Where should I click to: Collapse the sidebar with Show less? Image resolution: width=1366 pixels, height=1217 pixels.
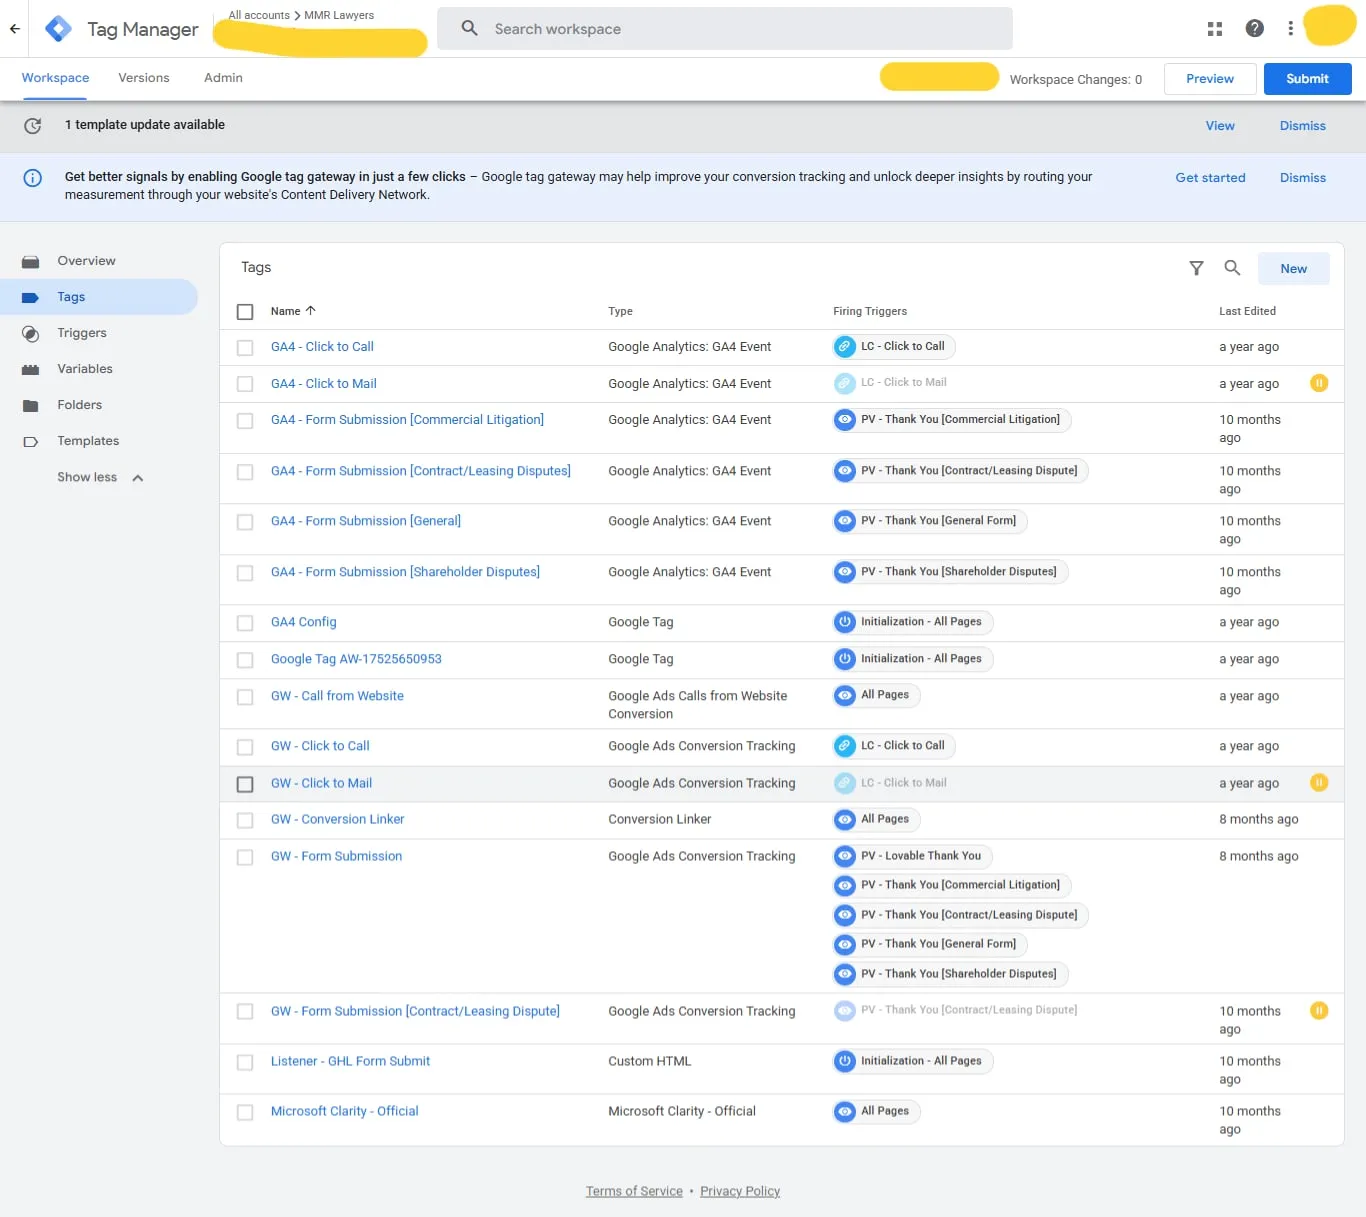(x=100, y=478)
